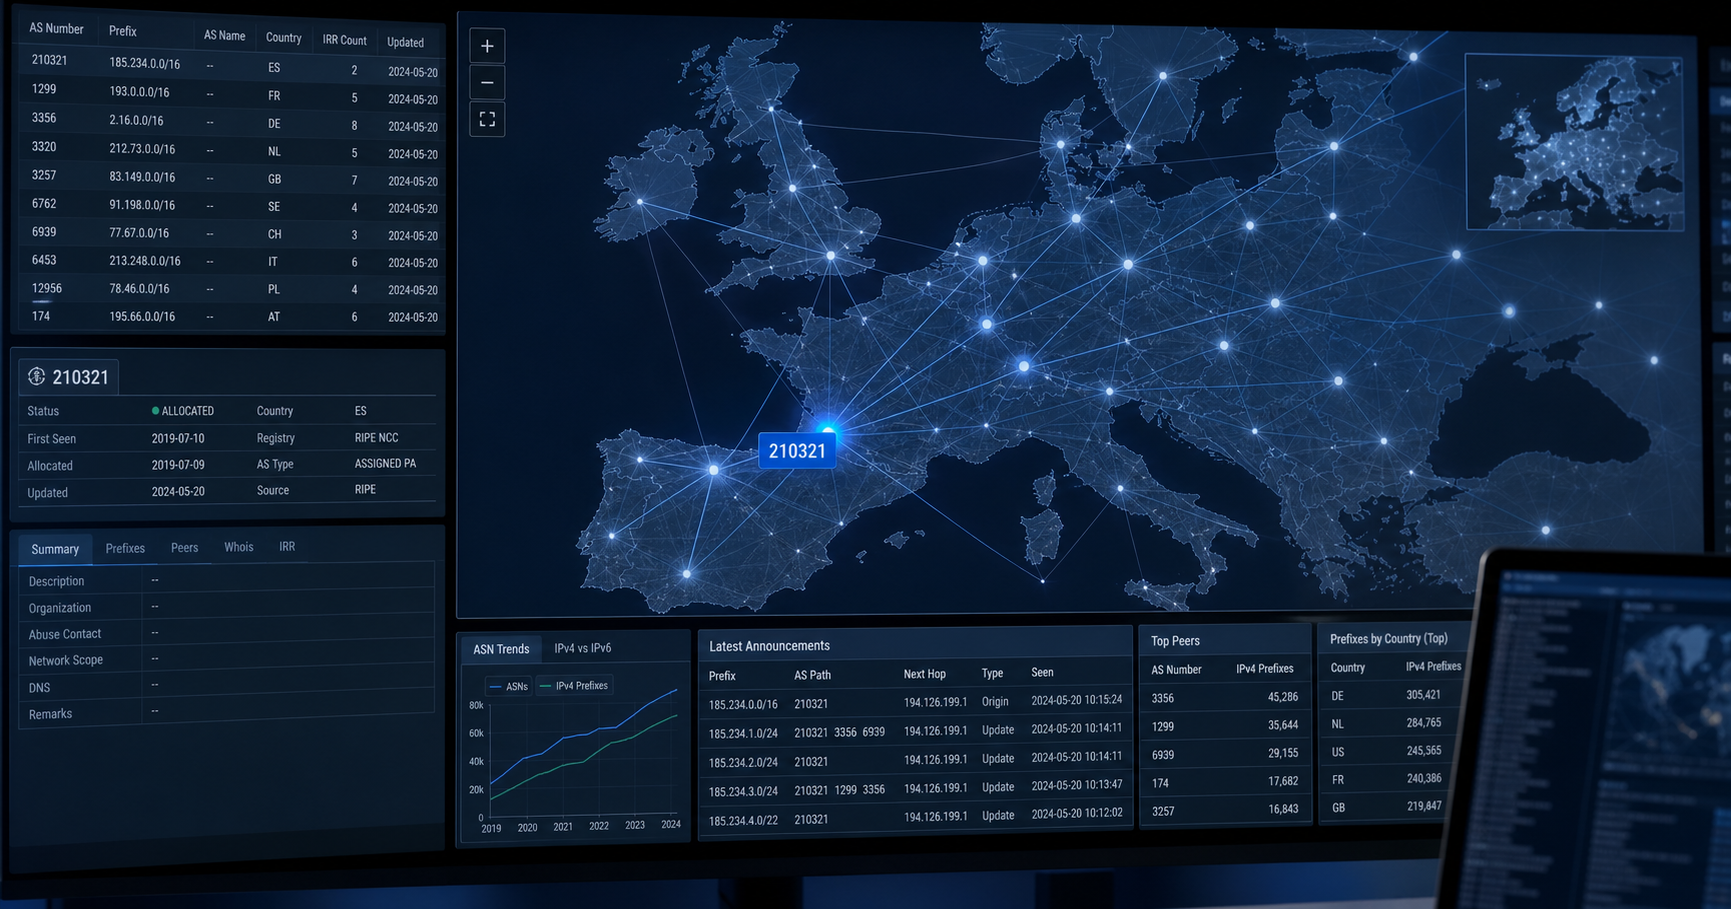
Task: Select the ASN Trends tab
Action: (501, 649)
